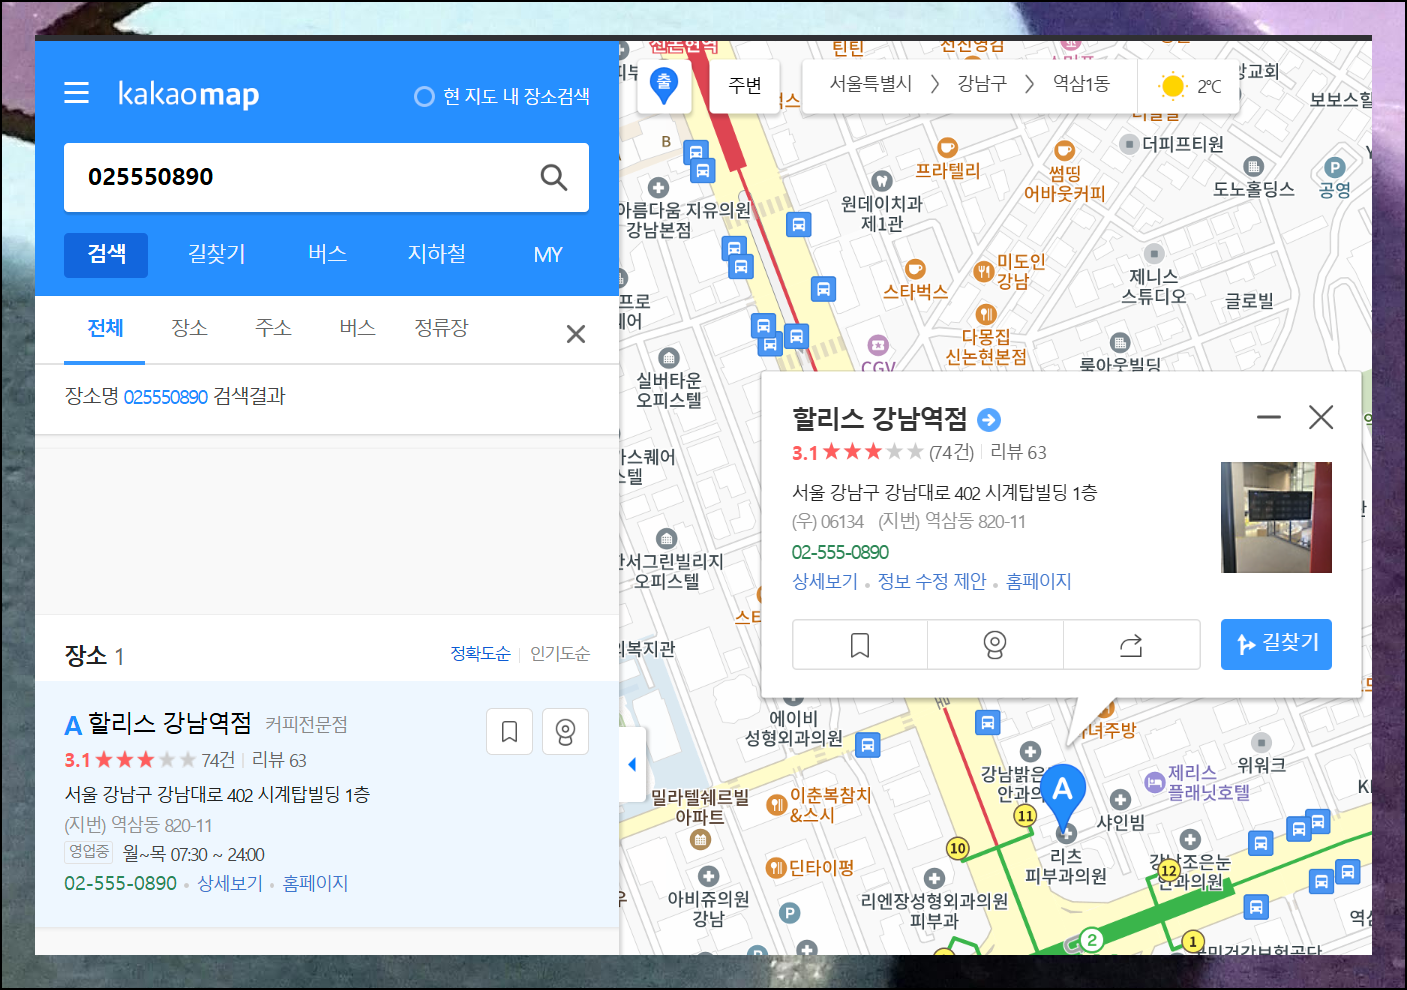This screenshot has height=990, width=1407.
Task: Toggle 현 지도 내 장소검색 option
Action: coord(502,96)
